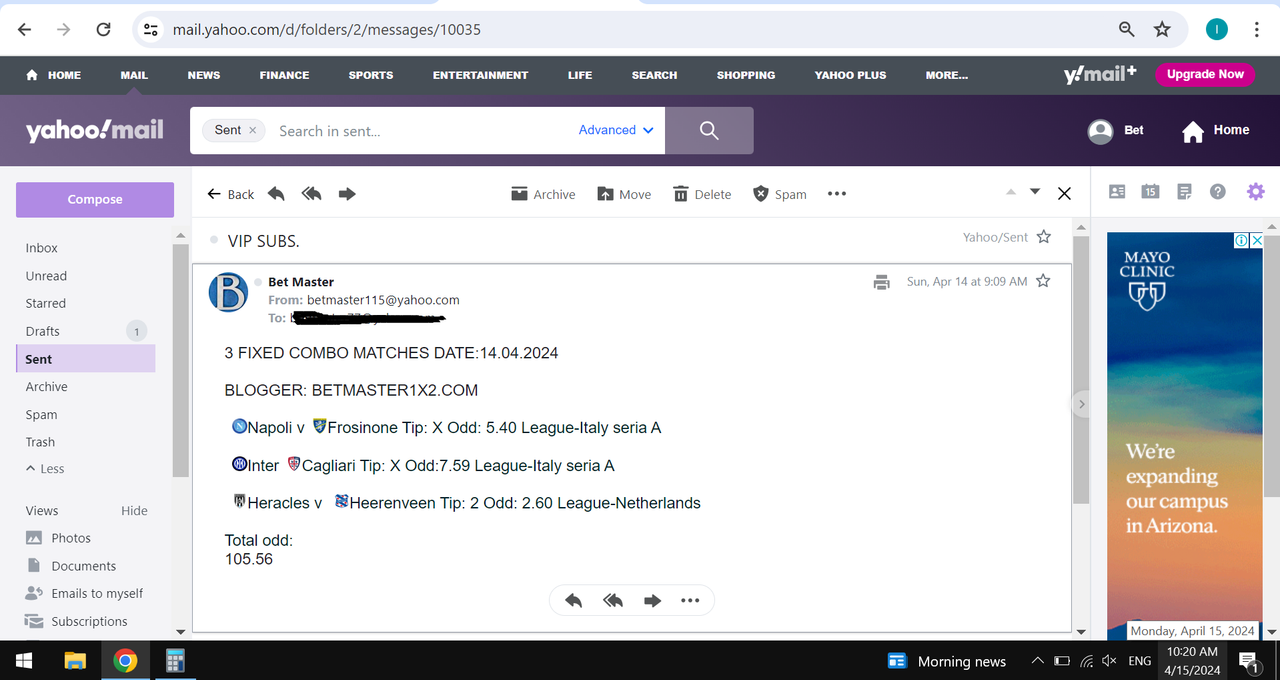
Task: Click the search magnifier button
Action: (709, 131)
